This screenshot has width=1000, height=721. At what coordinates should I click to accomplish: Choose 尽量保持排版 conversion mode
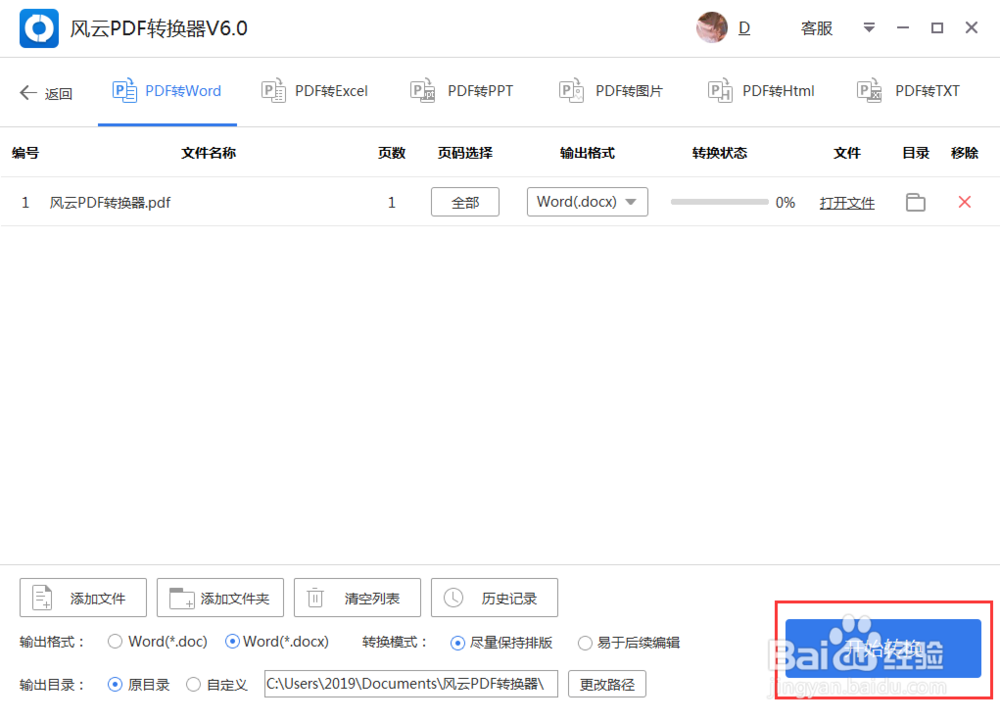457,643
